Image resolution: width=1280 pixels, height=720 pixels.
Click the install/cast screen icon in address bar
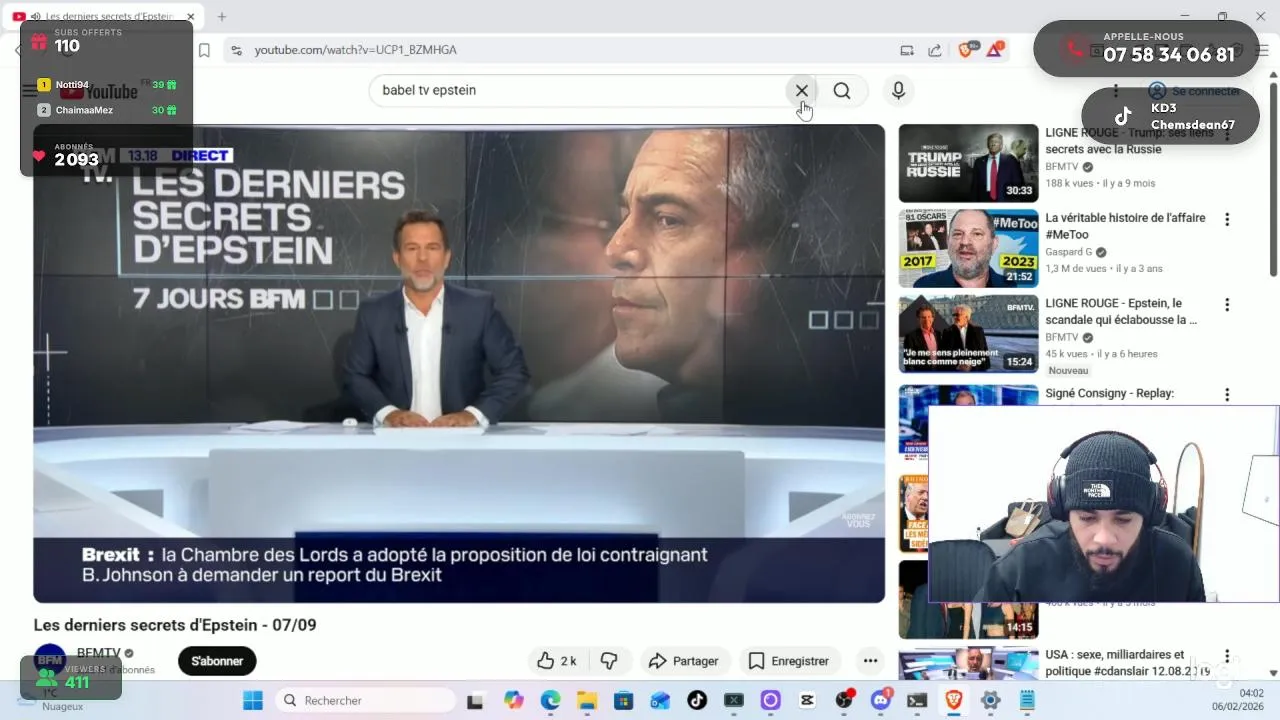point(907,50)
